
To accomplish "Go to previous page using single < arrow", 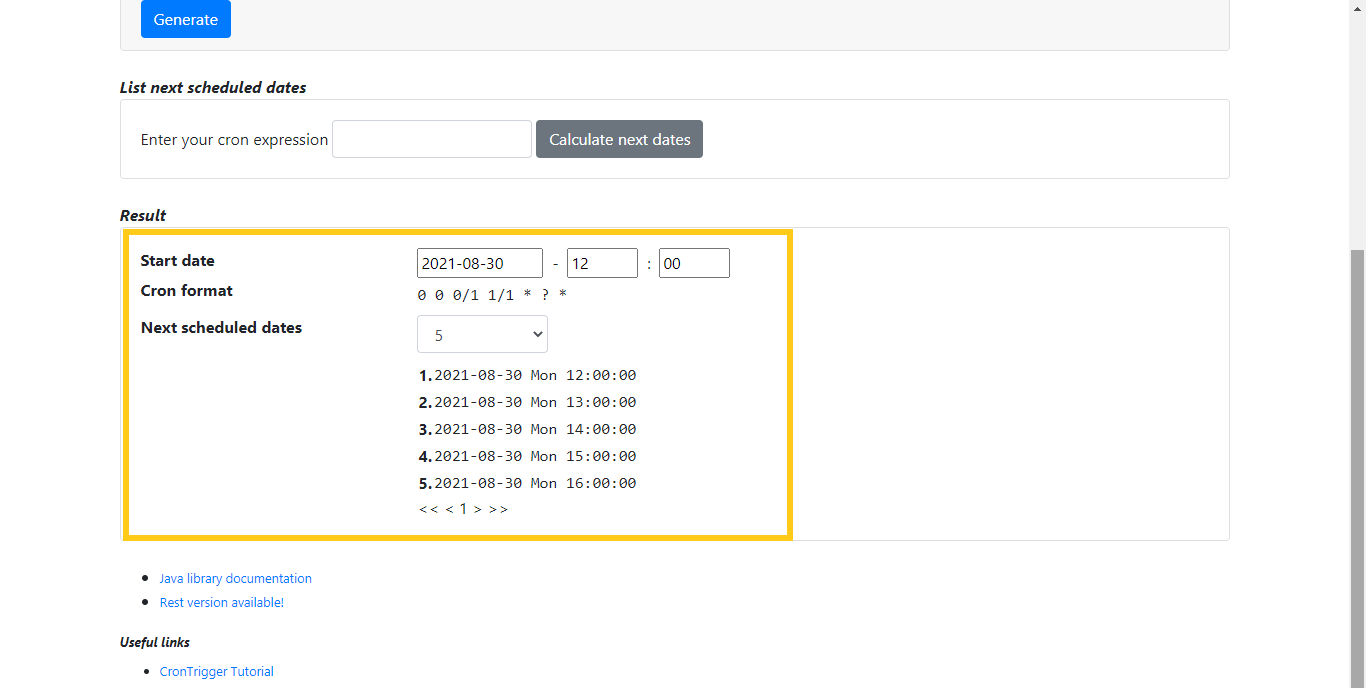I will 449,509.
